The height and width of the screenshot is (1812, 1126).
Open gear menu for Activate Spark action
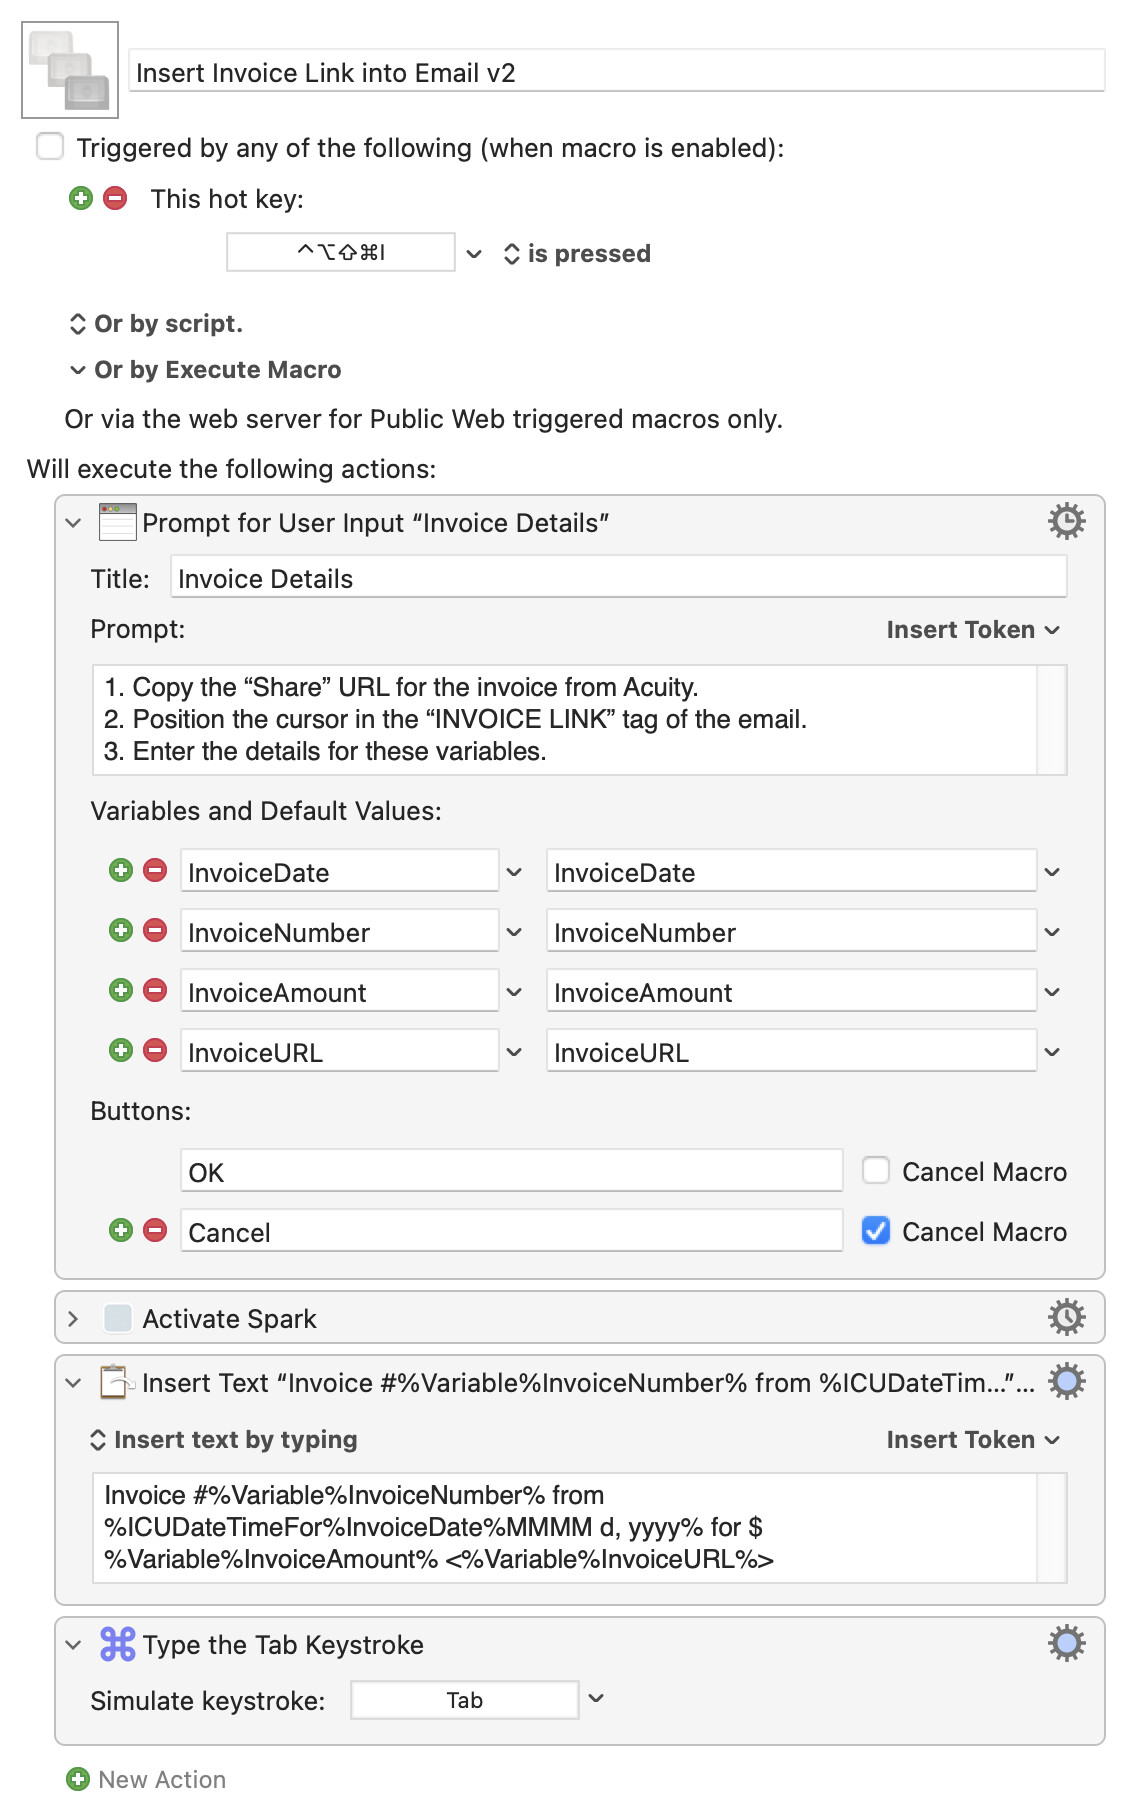click(1066, 1317)
